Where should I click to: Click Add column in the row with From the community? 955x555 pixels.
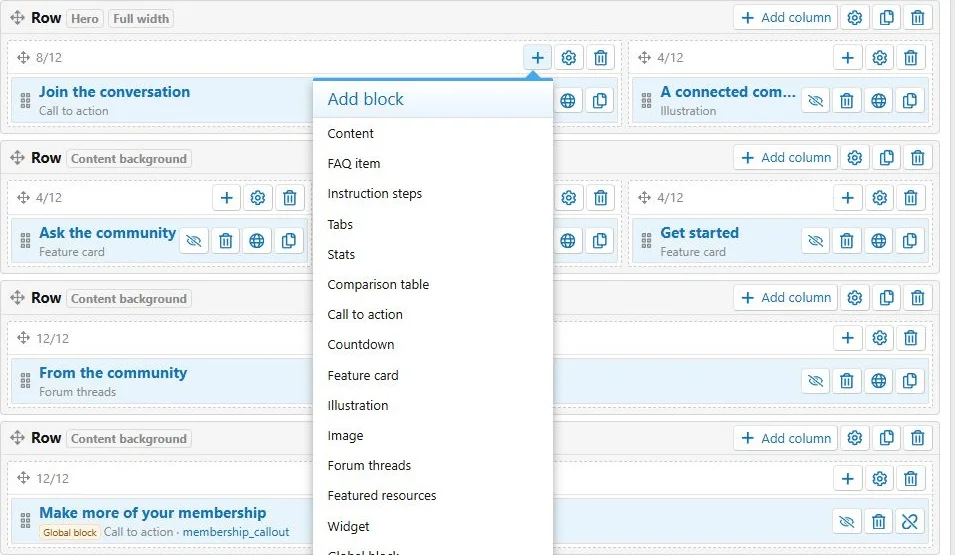click(786, 298)
